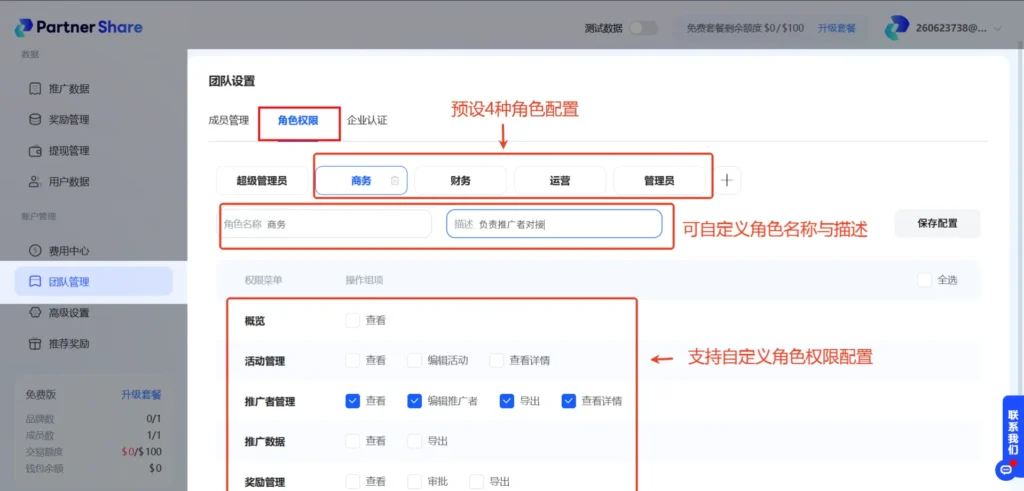Click the 描述 input field
The height and width of the screenshot is (491, 1024).
pyautogui.click(x=565, y=225)
